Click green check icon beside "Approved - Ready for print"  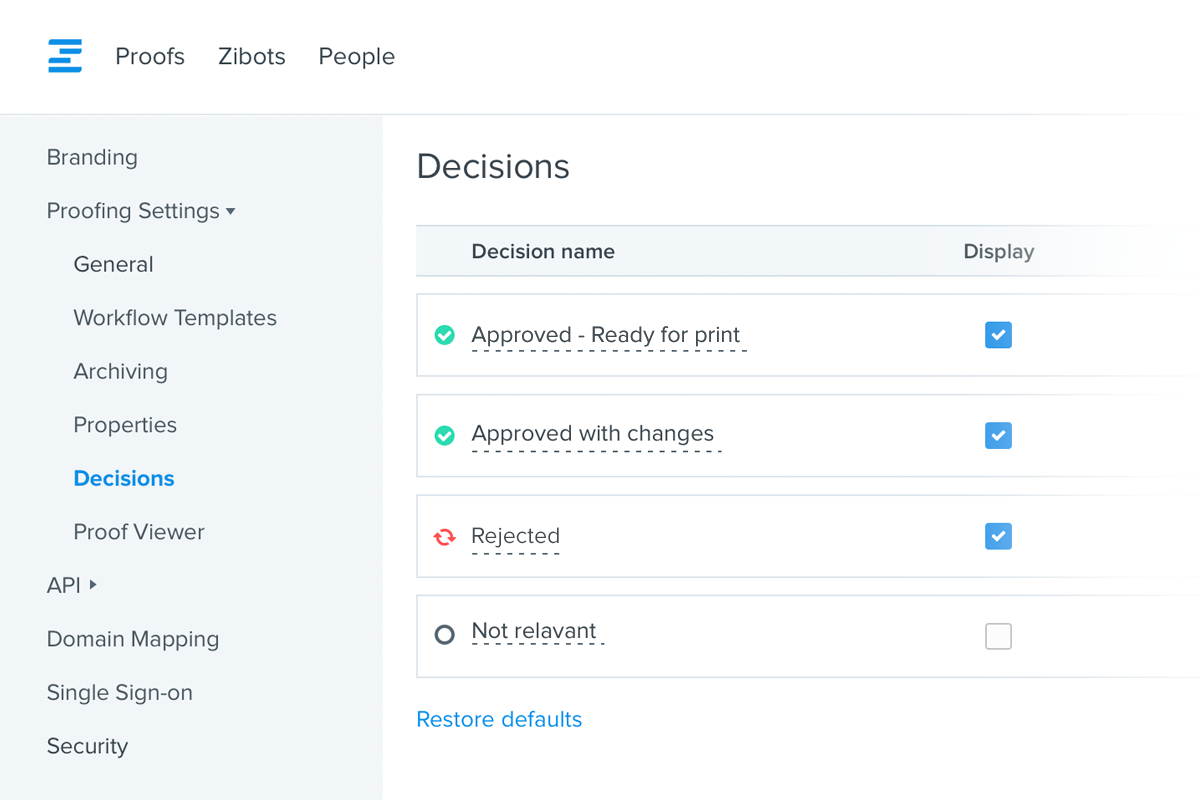444,335
